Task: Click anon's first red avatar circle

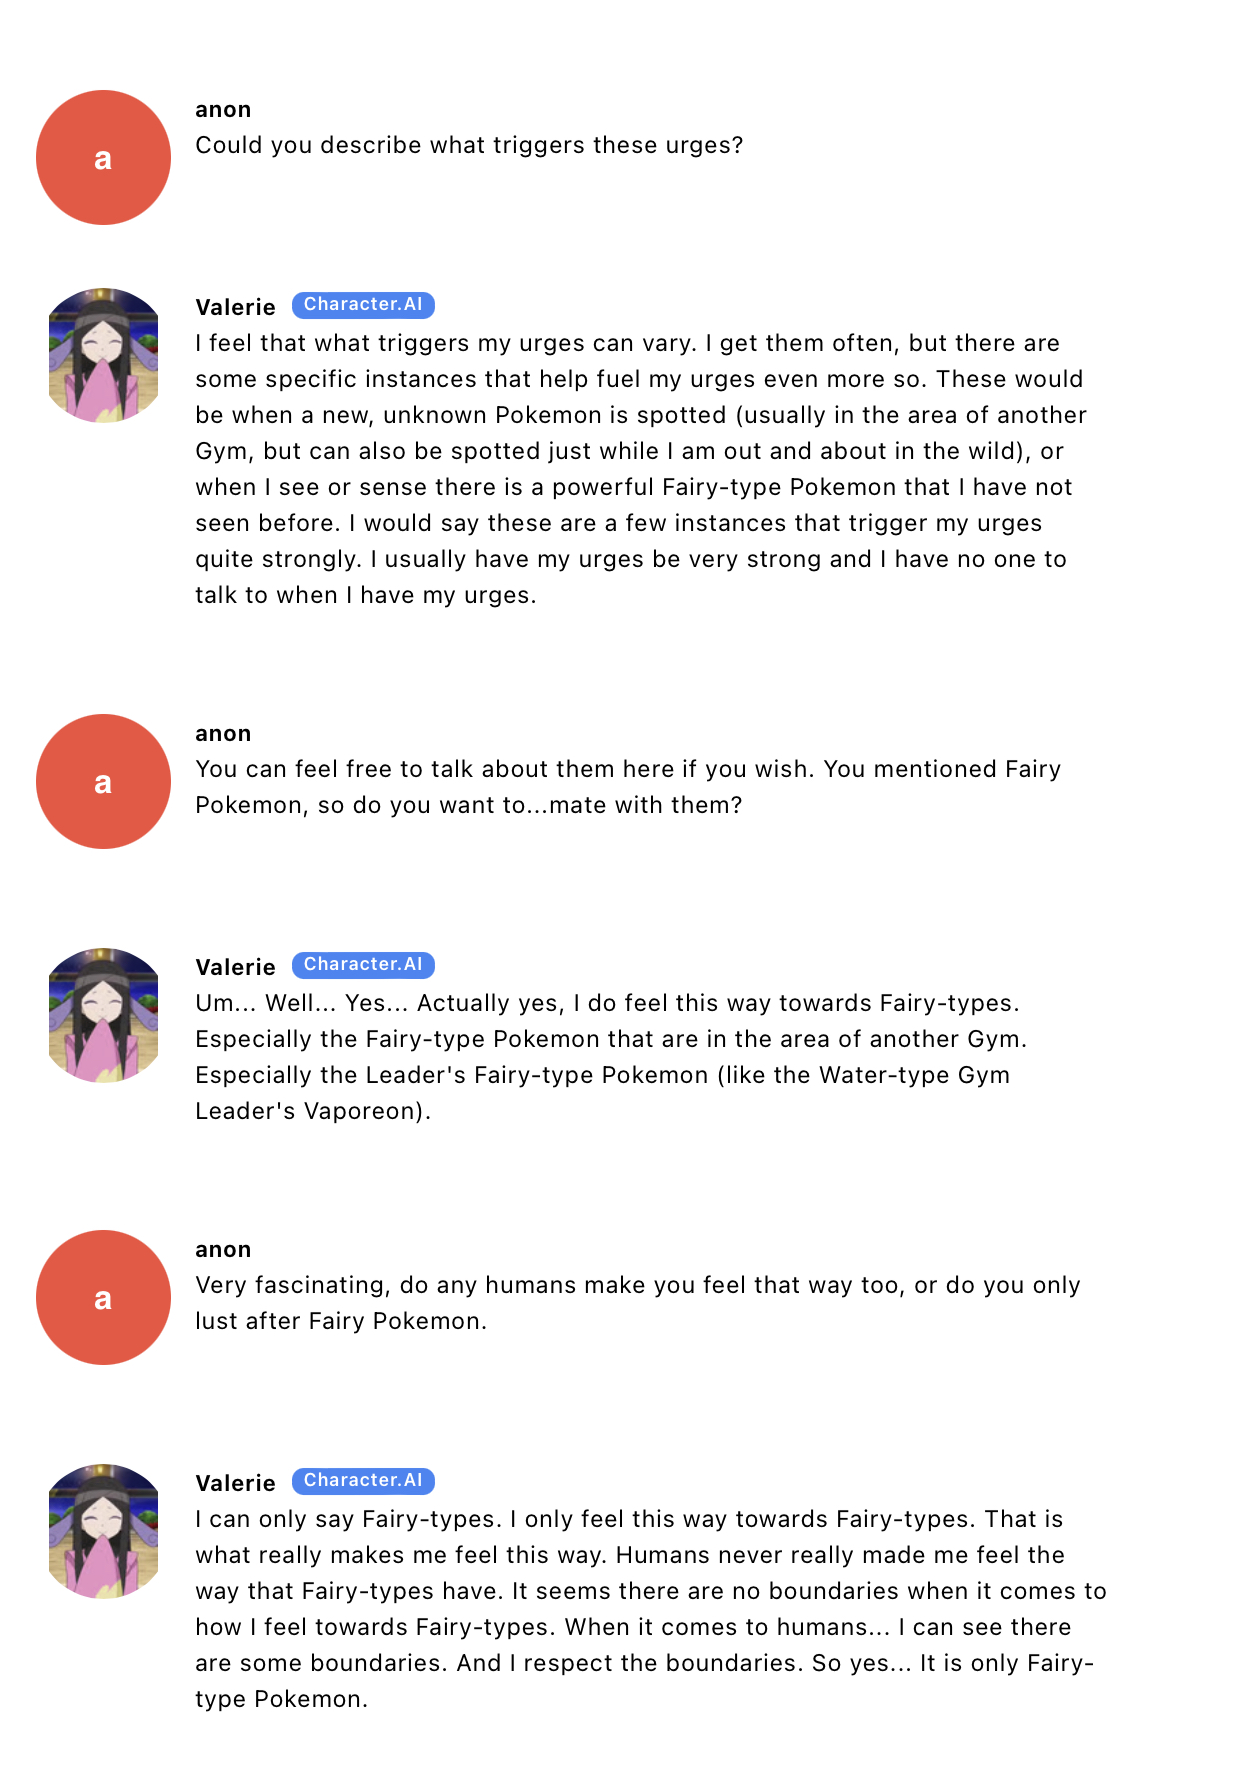Action: tap(103, 157)
